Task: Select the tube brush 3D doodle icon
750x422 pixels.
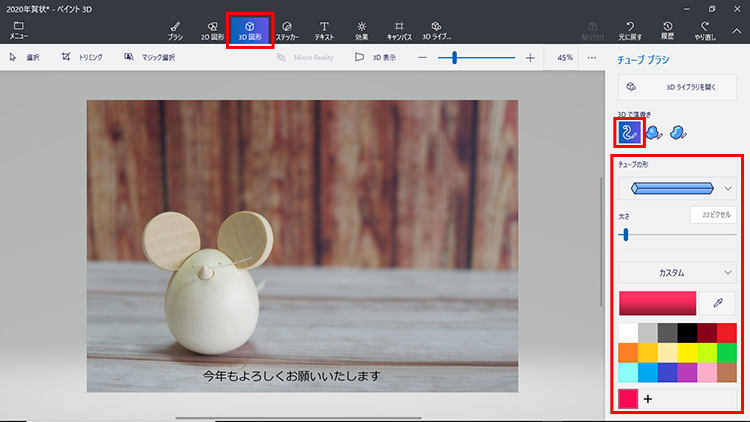Action: pos(628,132)
